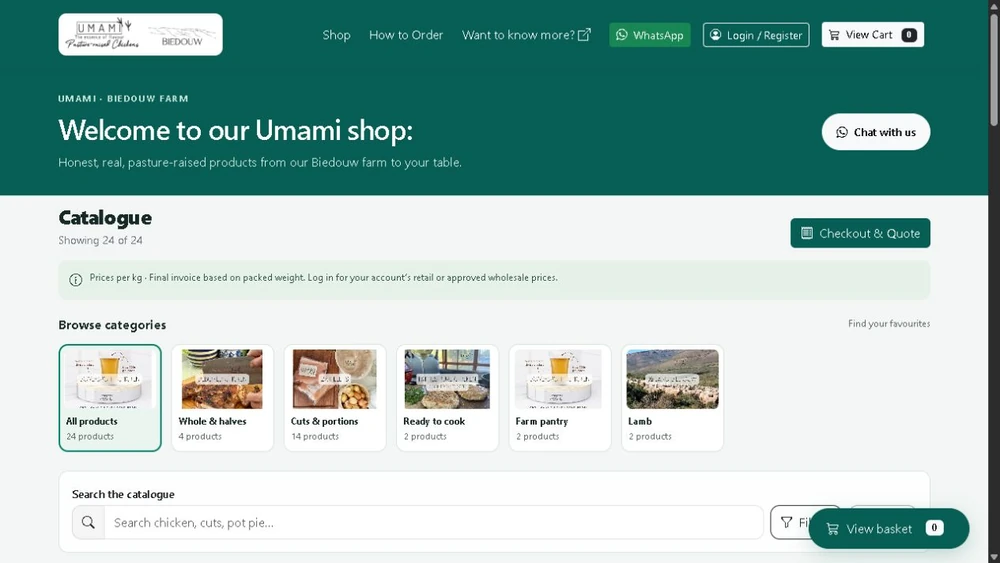The width and height of the screenshot is (1000, 563).
Task: Click the chat bubble icon in Chat with us
Action: click(x=842, y=132)
